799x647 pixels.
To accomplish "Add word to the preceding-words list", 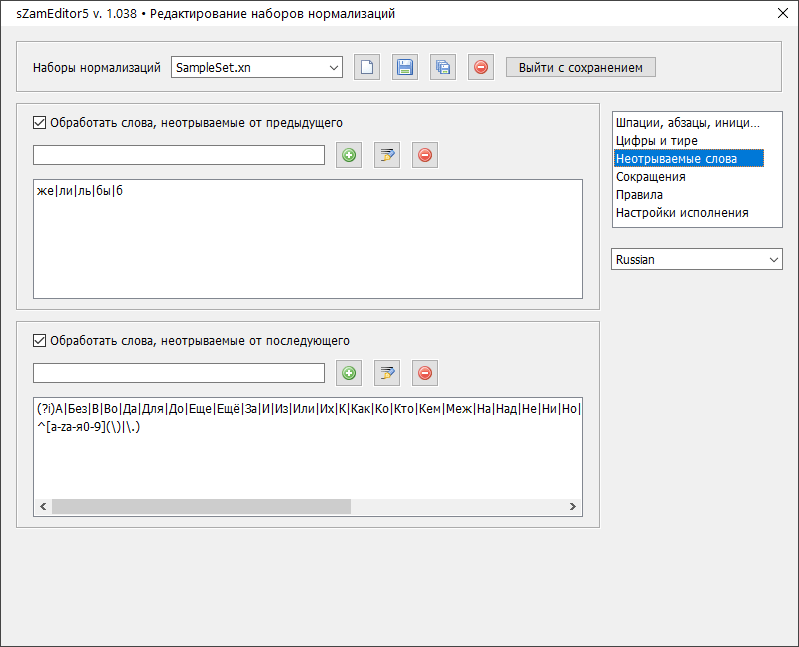I will click(x=349, y=155).
